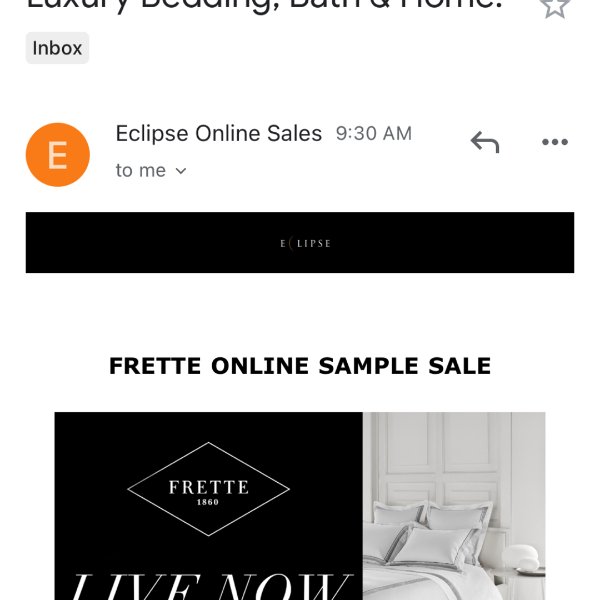Tap the Frette Online Sample Sale heading
The height and width of the screenshot is (600, 600).
[300, 366]
